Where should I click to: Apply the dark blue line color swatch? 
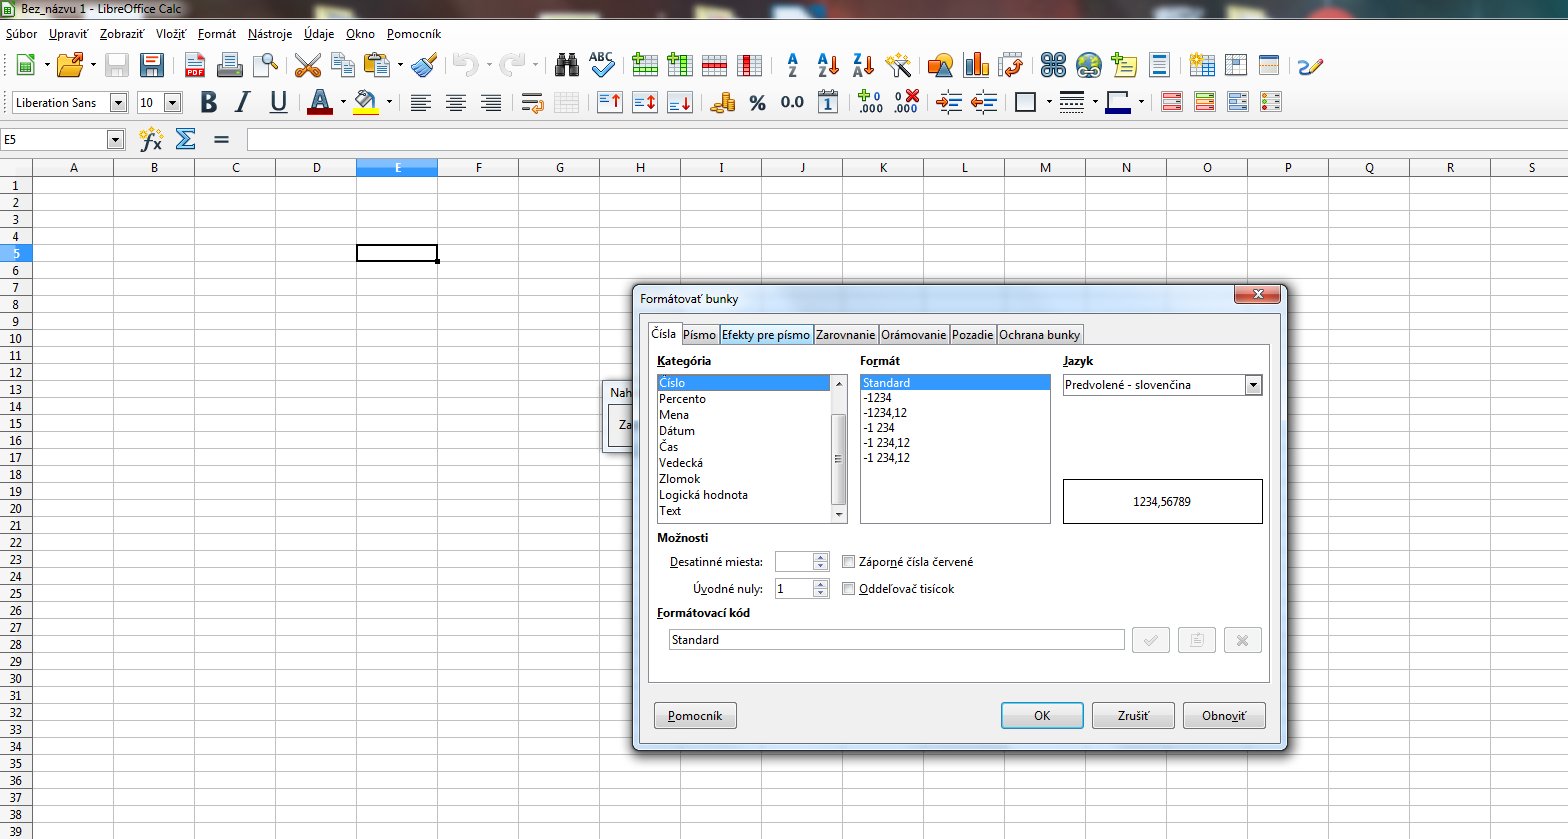(x=1118, y=102)
